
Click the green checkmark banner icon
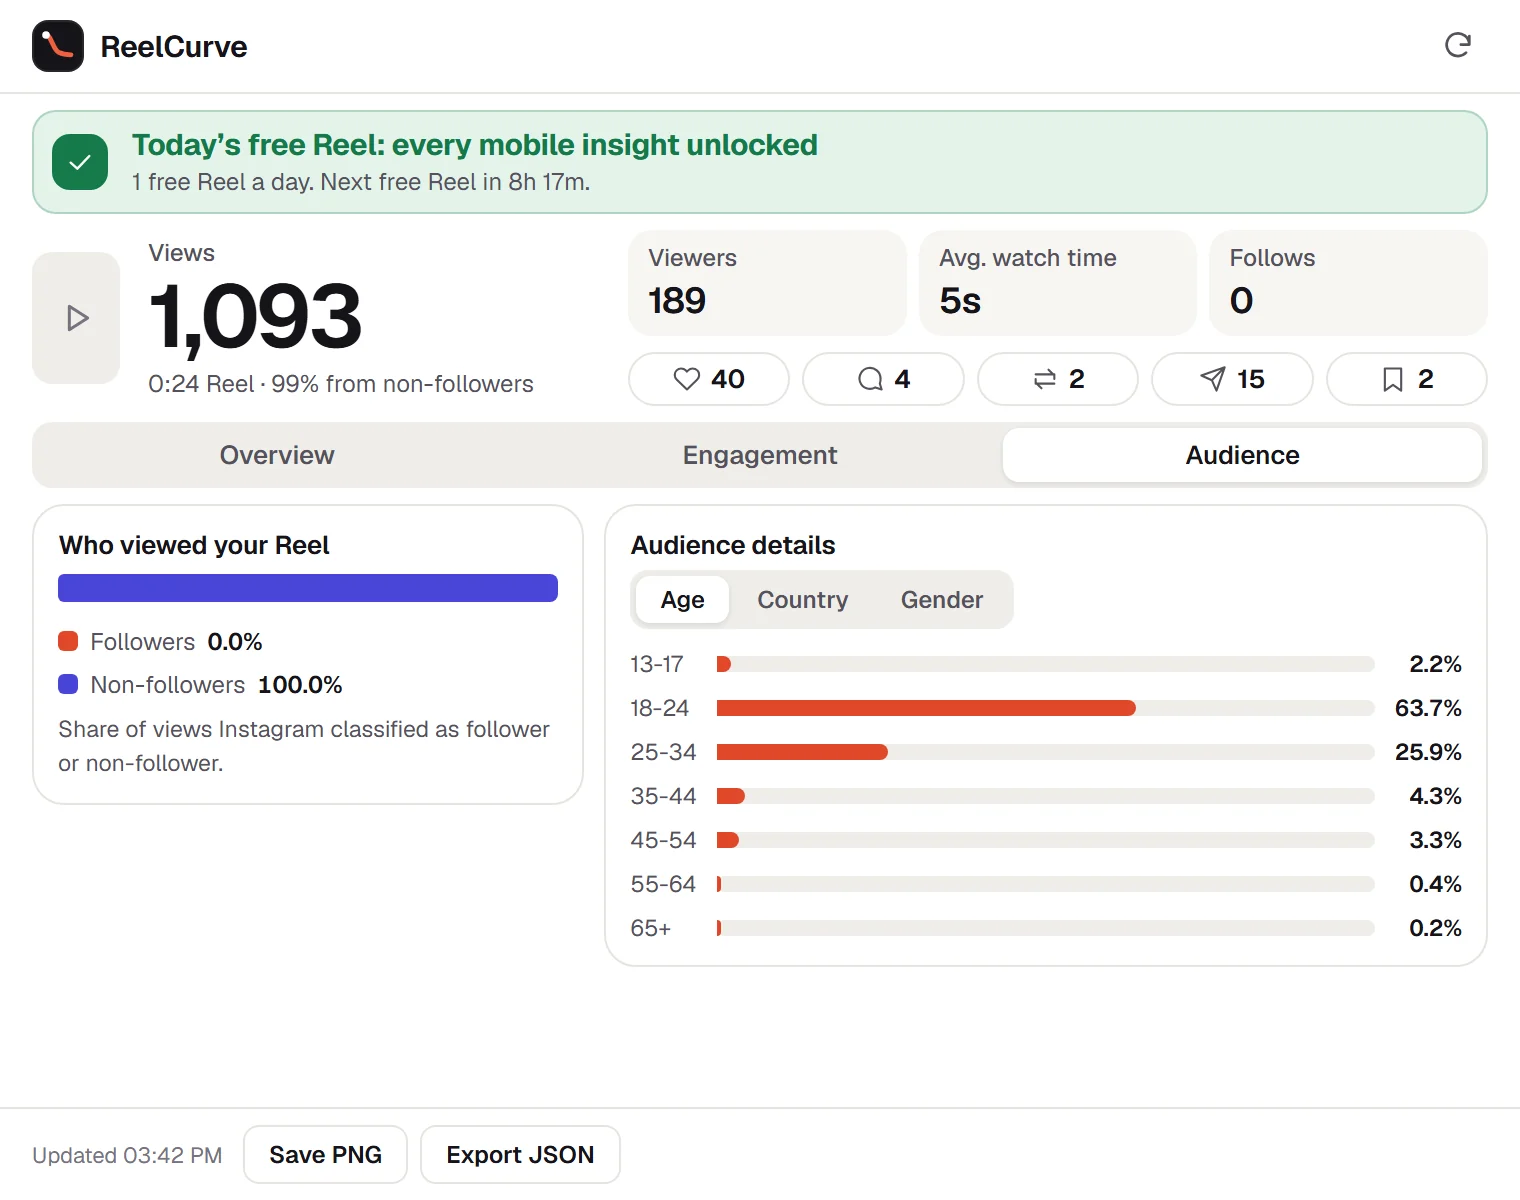80,162
